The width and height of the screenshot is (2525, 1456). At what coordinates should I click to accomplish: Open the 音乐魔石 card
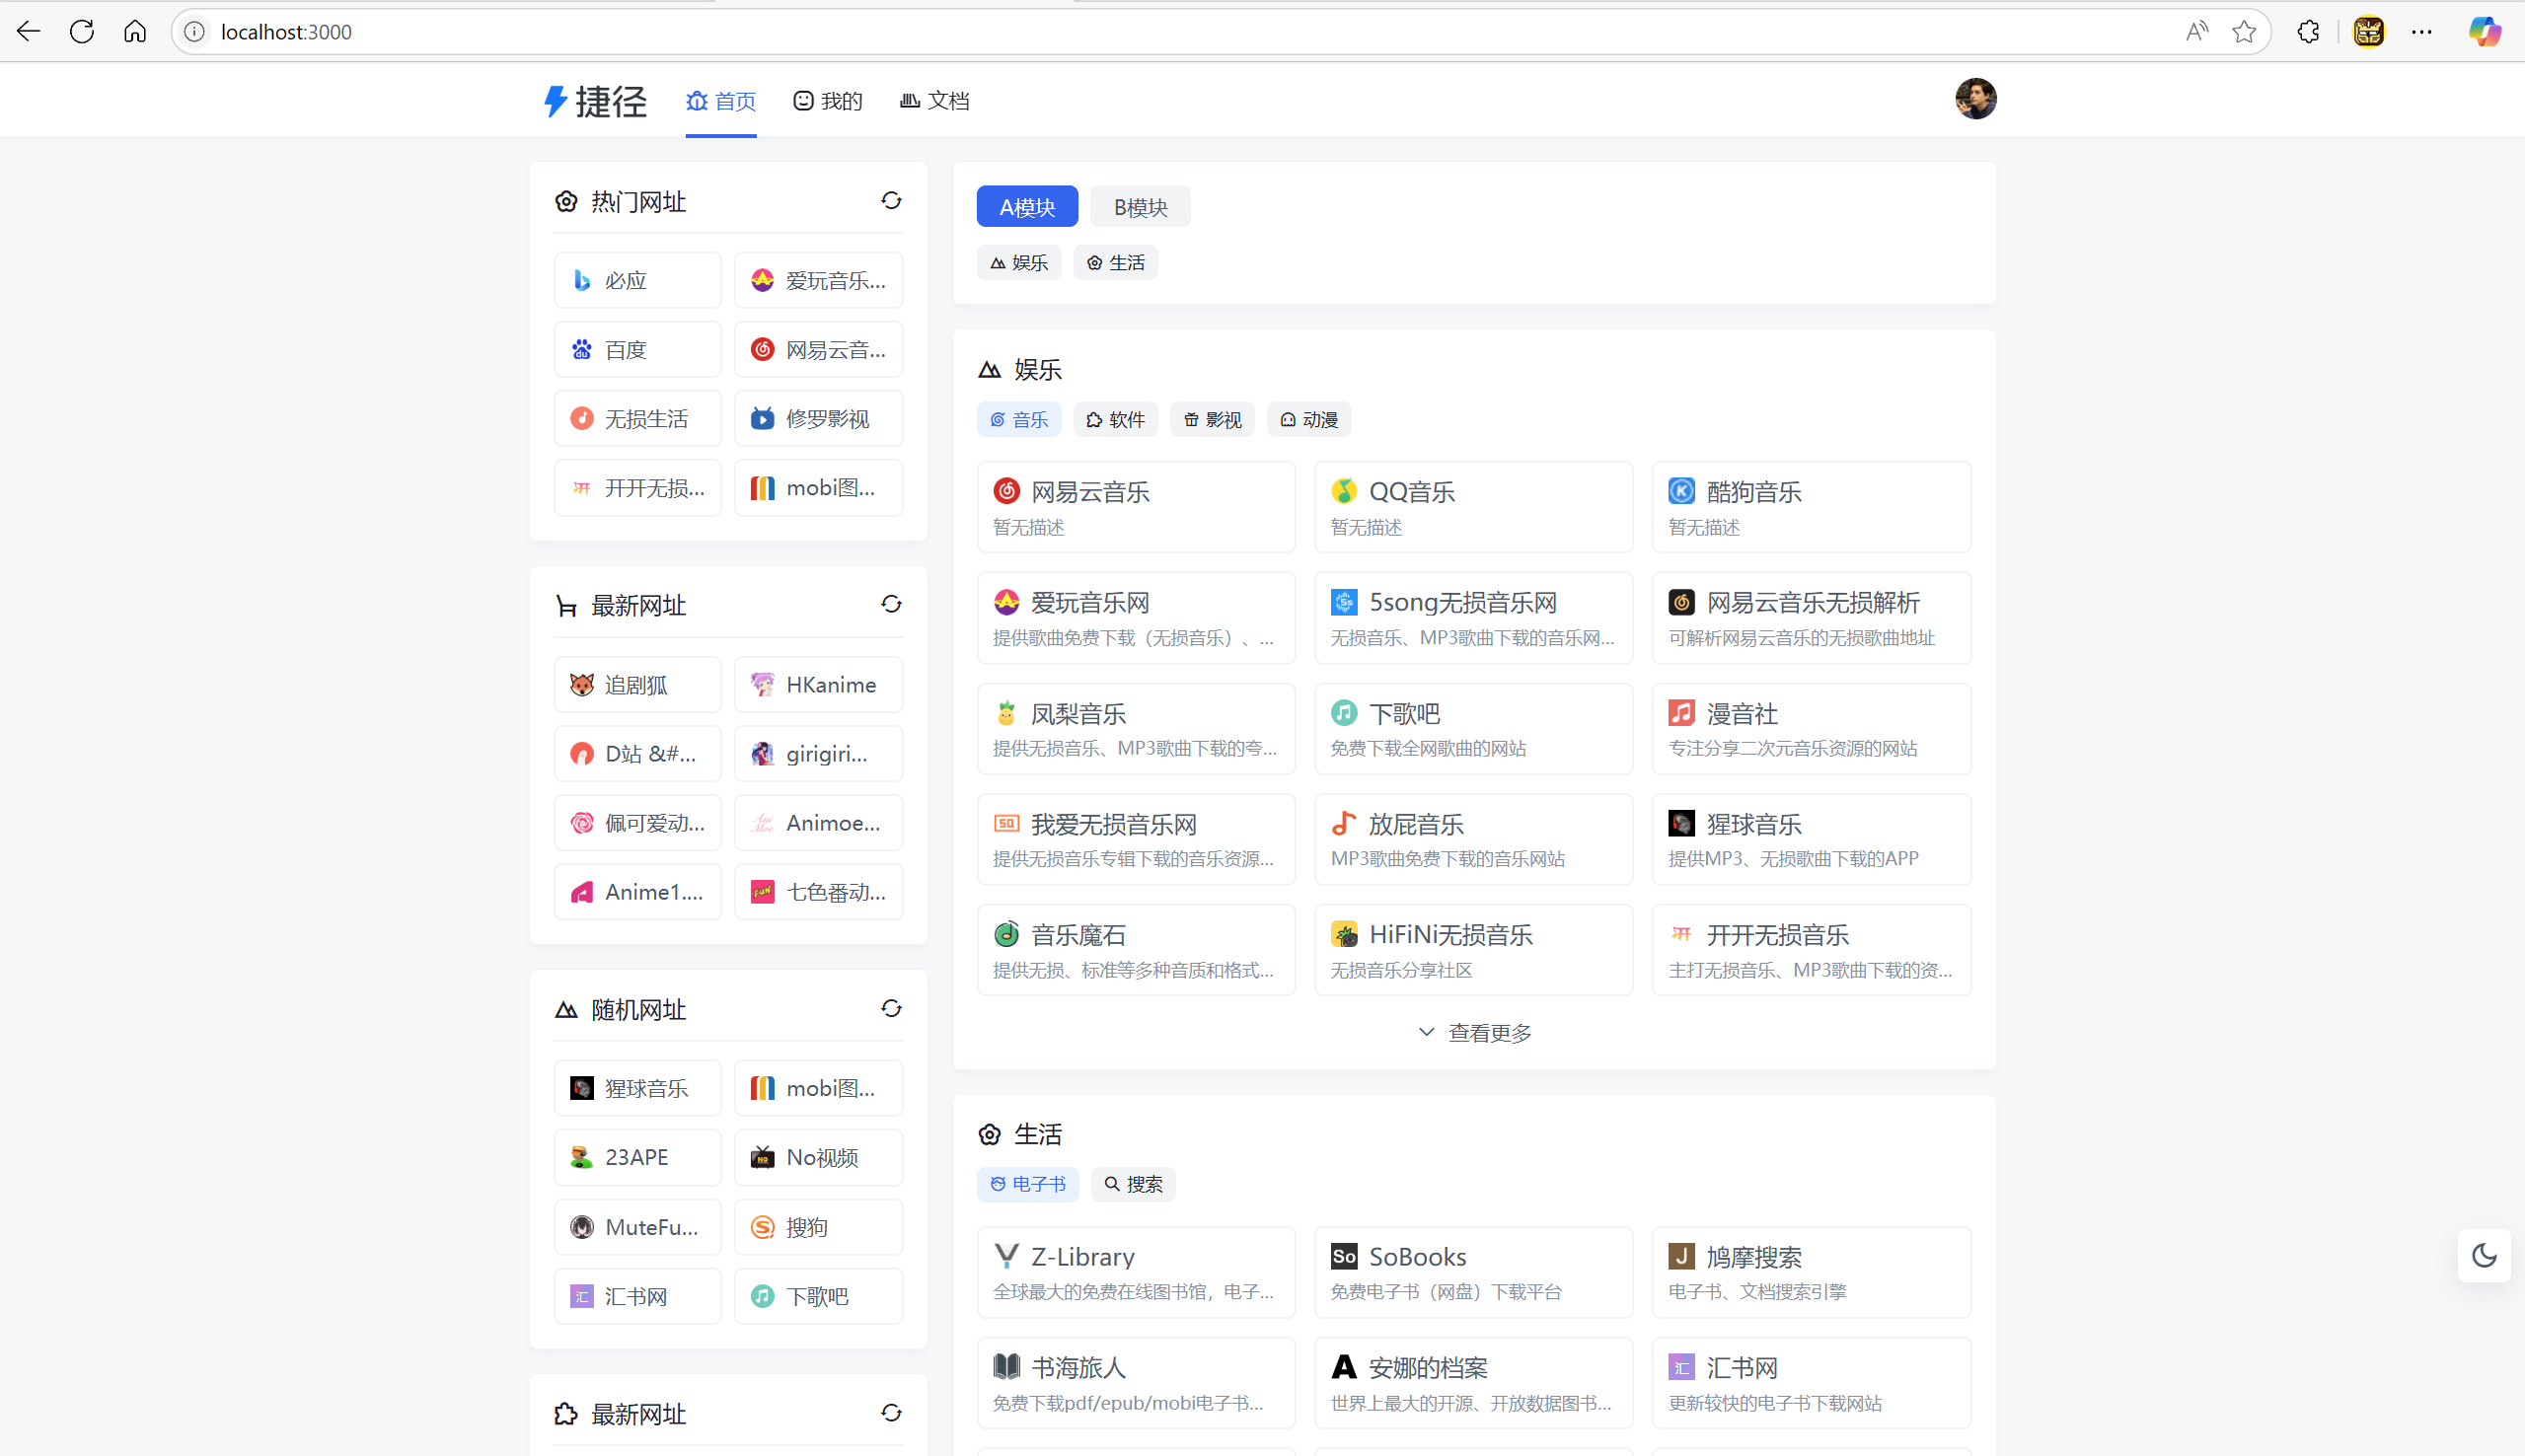click(x=1136, y=951)
